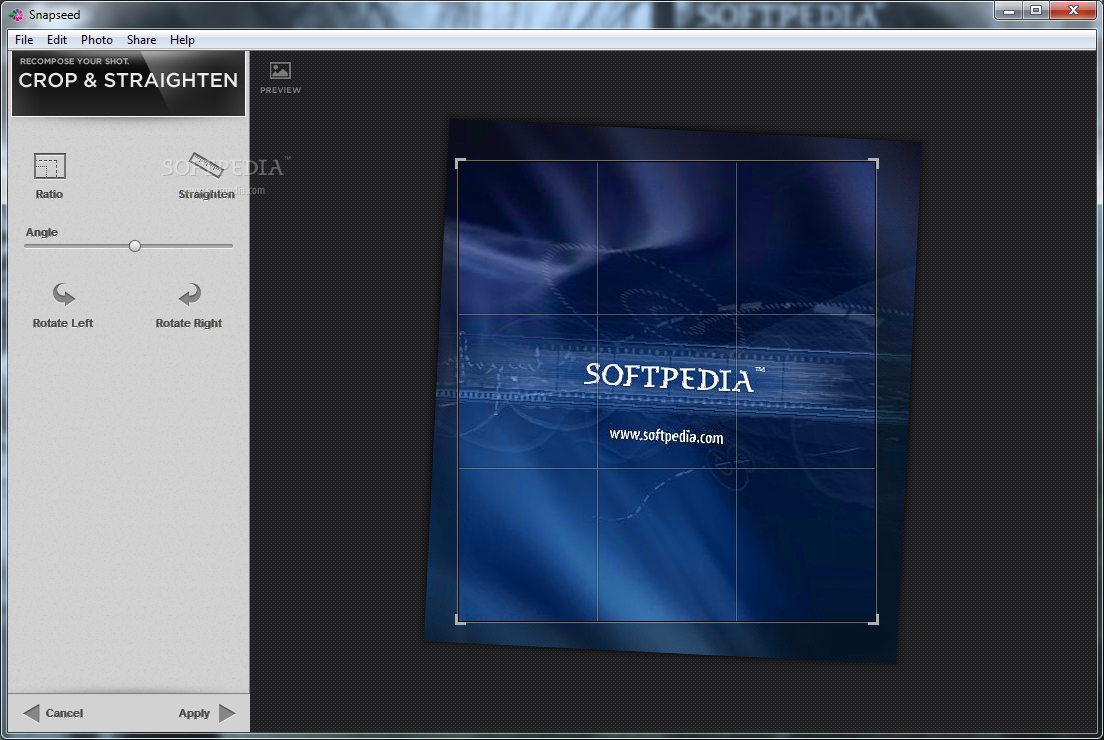
Task: Open the Edit menu
Action: pyautogui.click(x=57, y=39)
